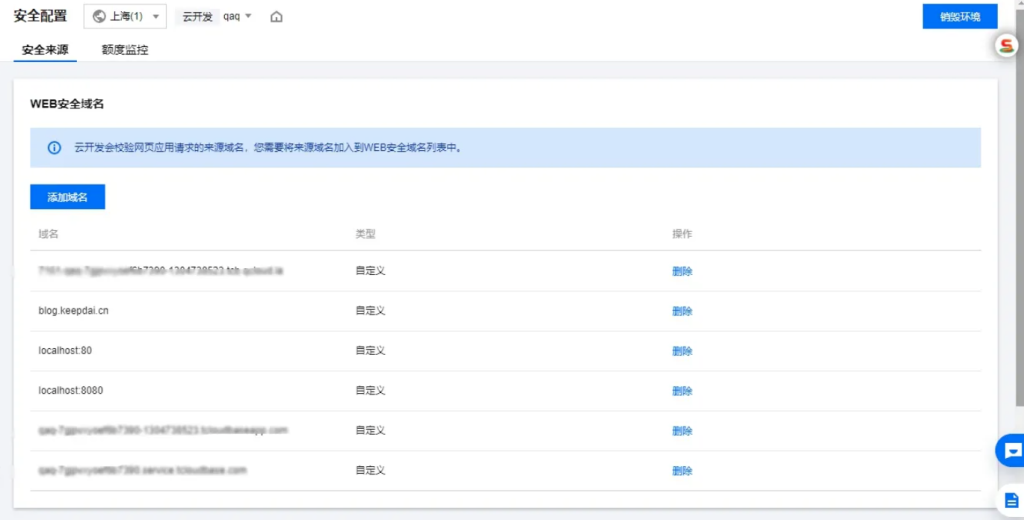Viewport: 1024px width, 520px height.
Task: Go to home via the house icon
Action: (276, 17)
